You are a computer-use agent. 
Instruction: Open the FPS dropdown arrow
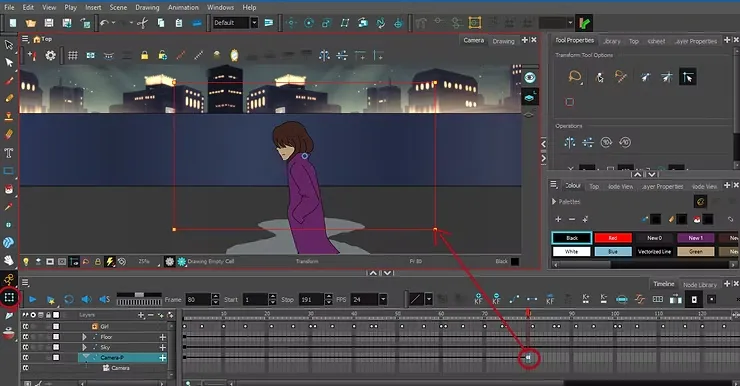tap(383, 299)
